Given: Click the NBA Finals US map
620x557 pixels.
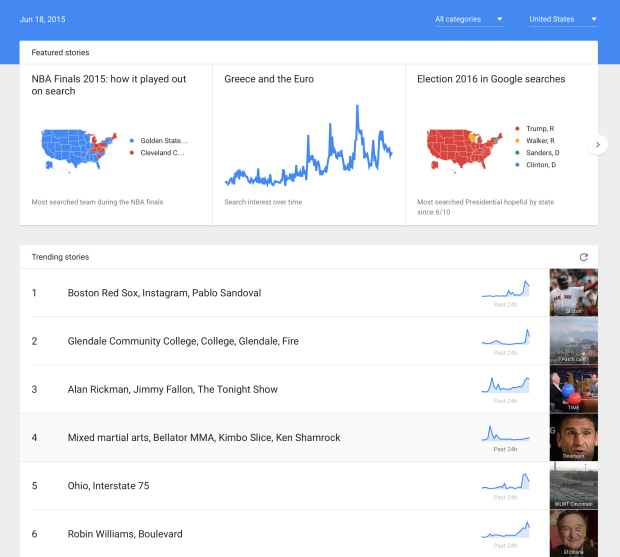Looking at the screenshot, I should pos(79,151).
